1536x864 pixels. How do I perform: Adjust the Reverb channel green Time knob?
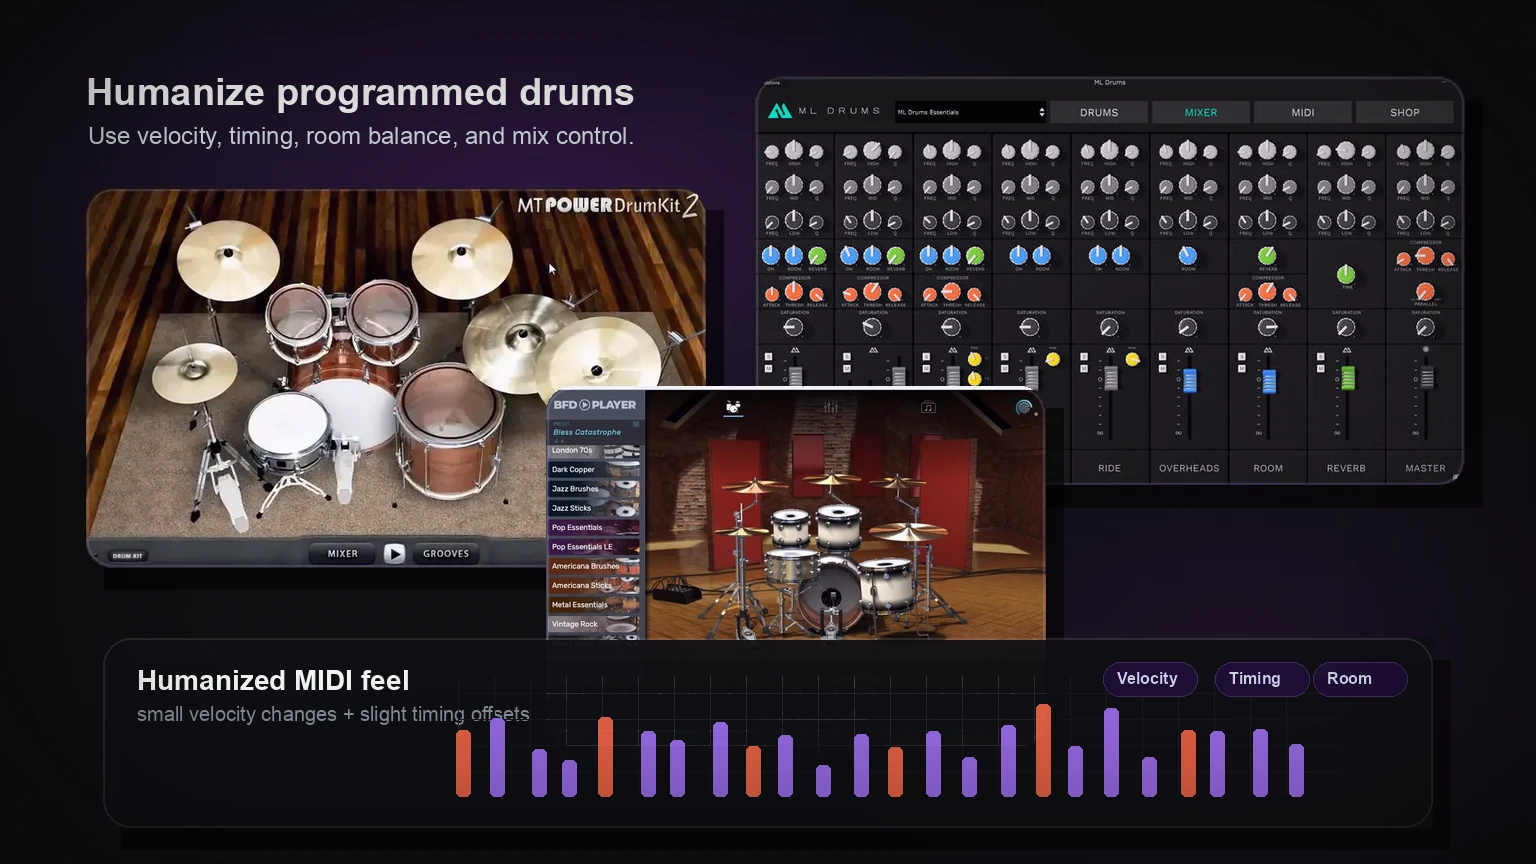coord(1346,274)
